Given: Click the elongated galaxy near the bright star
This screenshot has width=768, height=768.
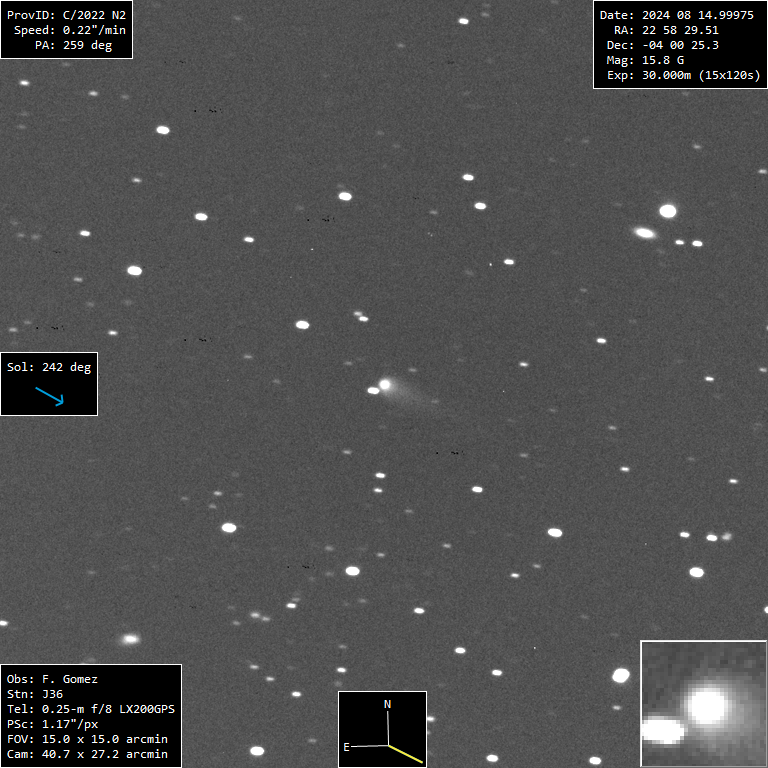Looking at the screenshot, I should point(645,233).
